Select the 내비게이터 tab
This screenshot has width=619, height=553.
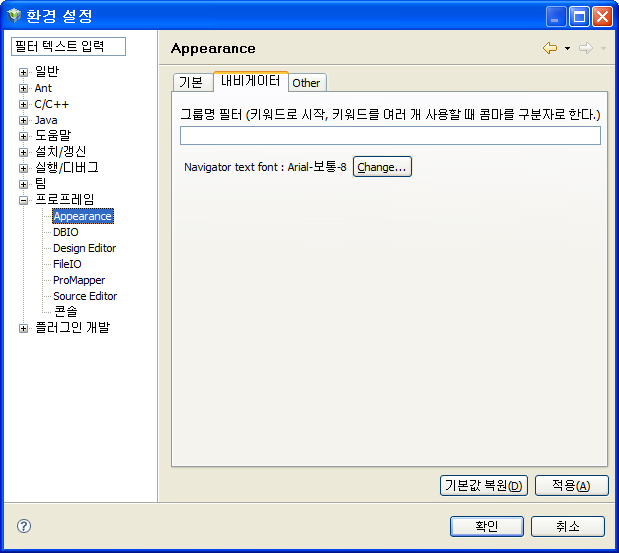[x=250, y=81]
